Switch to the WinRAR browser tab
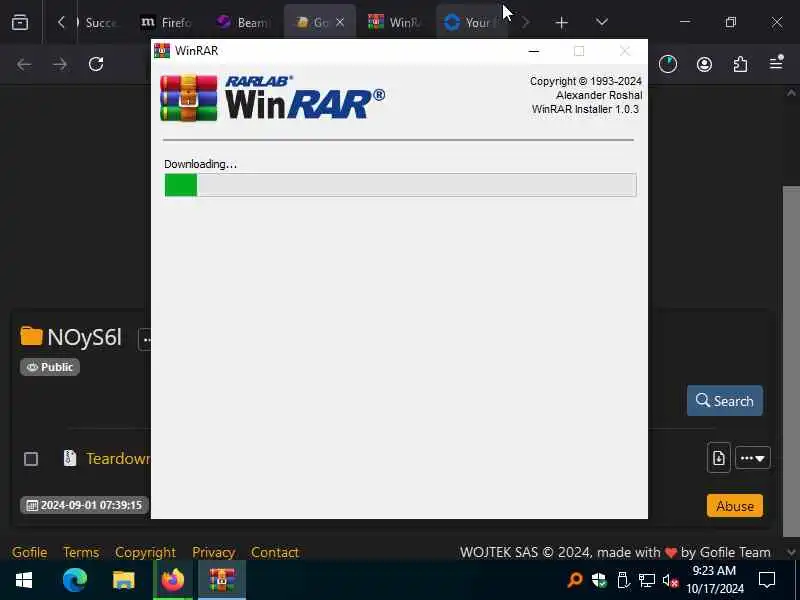 coord(394,23)
